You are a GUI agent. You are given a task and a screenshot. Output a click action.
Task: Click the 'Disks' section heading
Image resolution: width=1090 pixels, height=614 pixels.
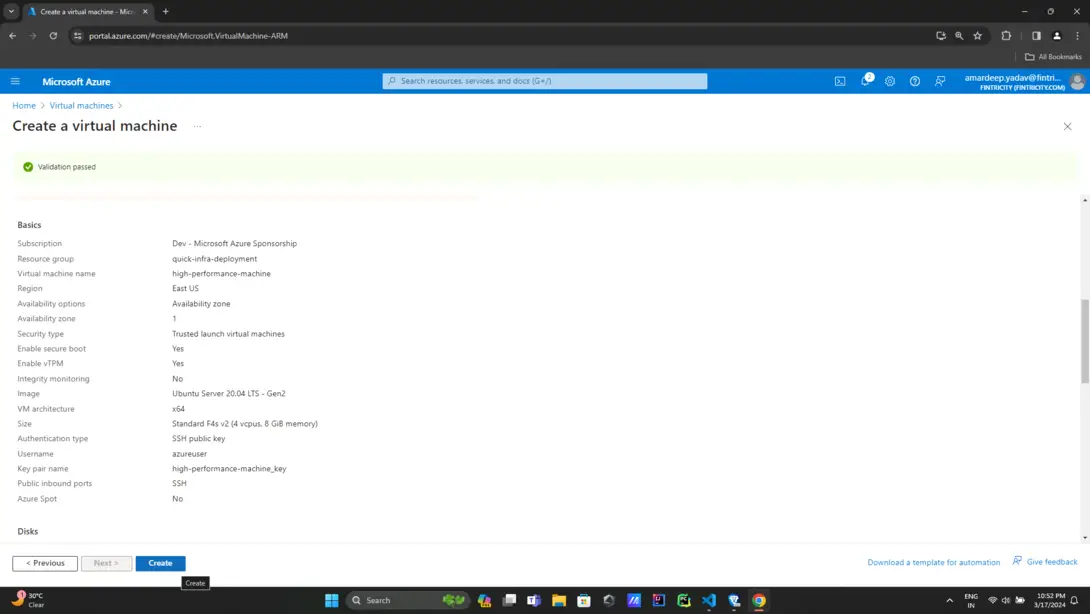point(28,531)
